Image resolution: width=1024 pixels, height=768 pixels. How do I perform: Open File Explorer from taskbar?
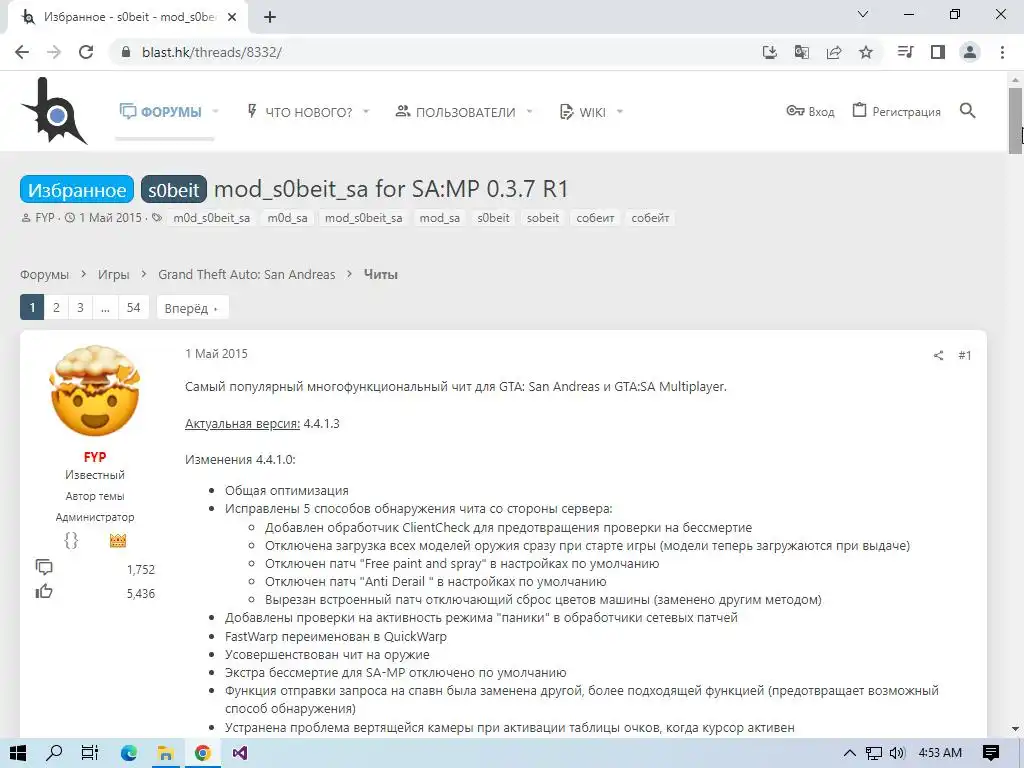(166, 753)
